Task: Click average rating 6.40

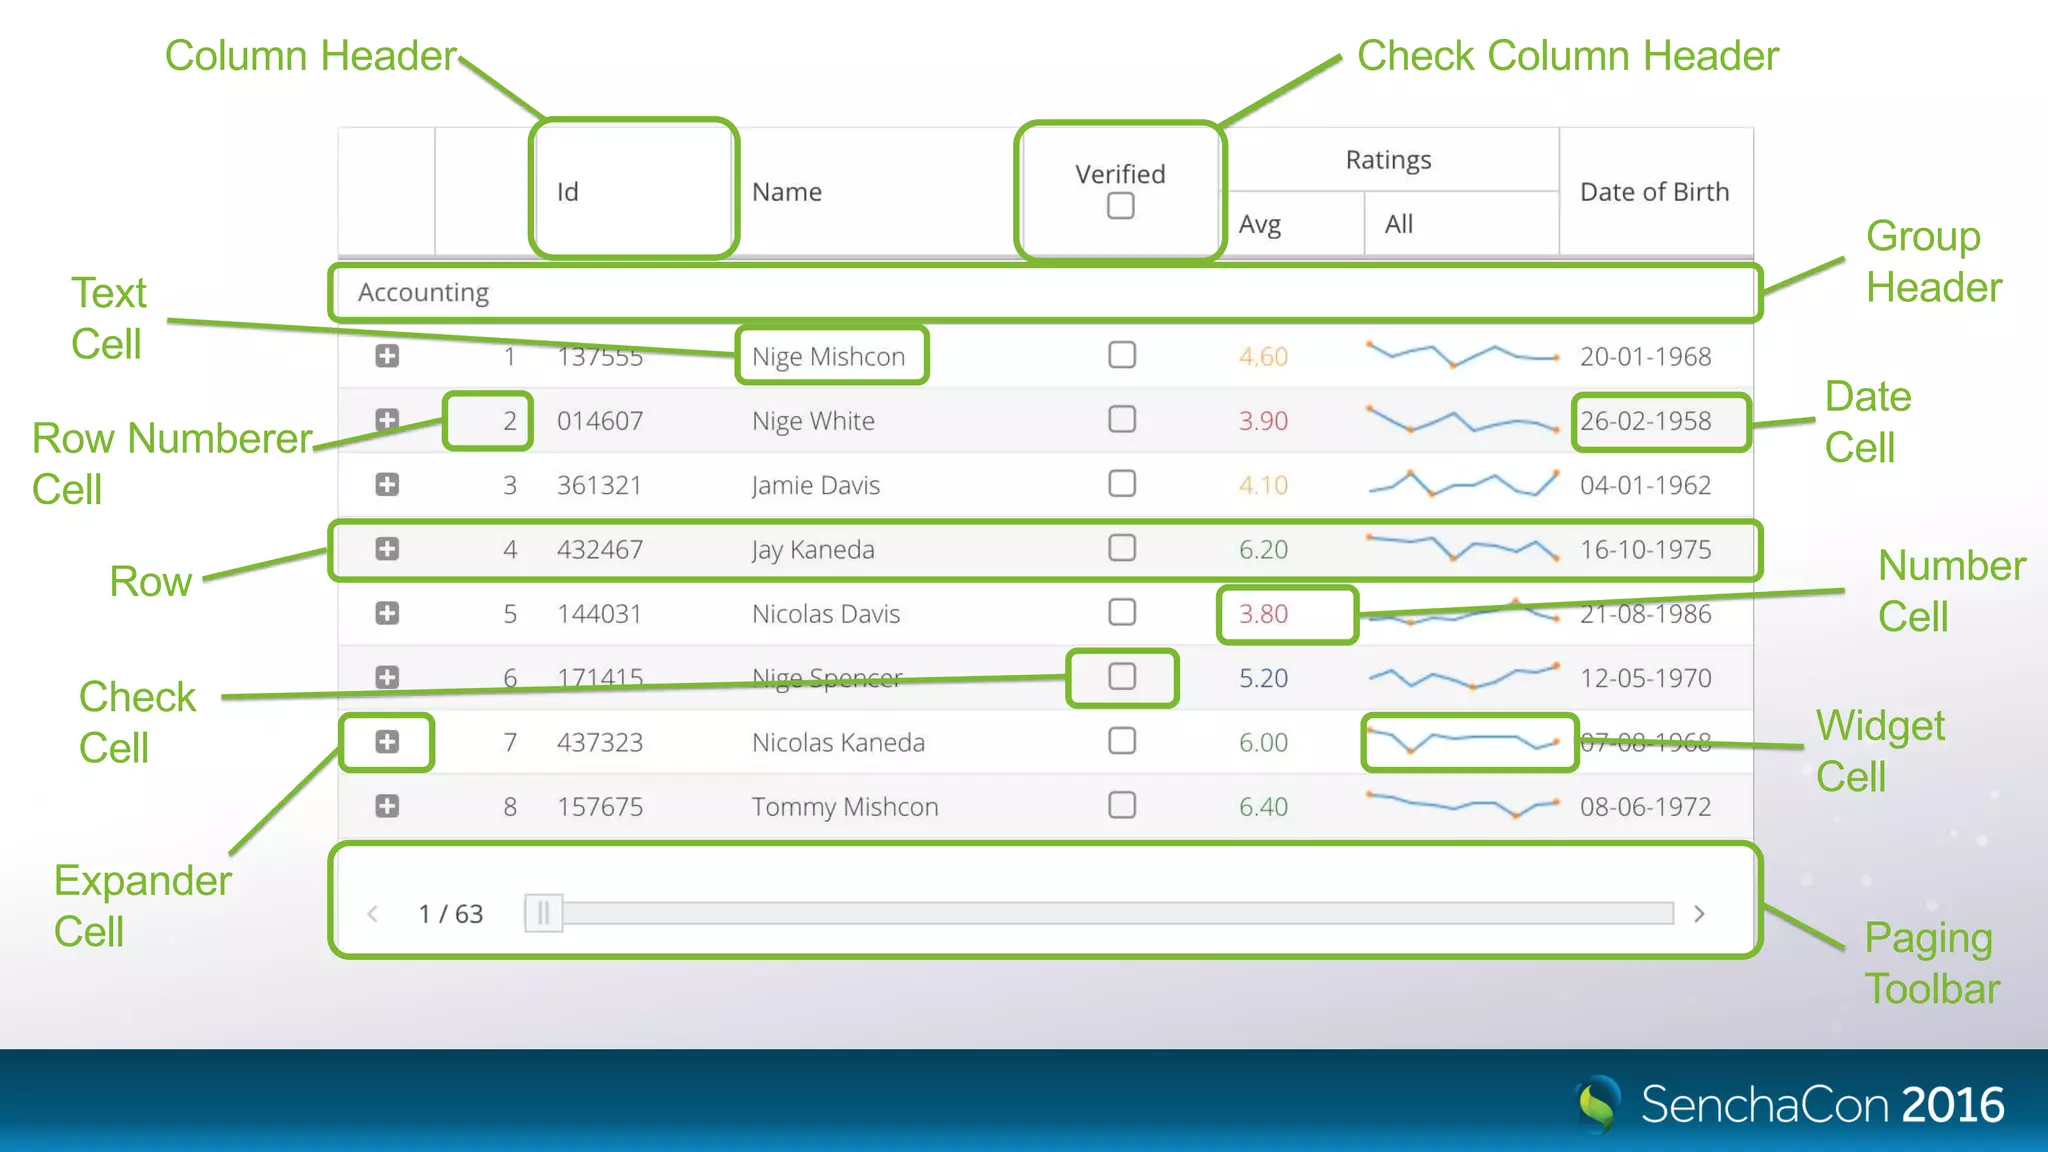Action: click(1264, 807)
